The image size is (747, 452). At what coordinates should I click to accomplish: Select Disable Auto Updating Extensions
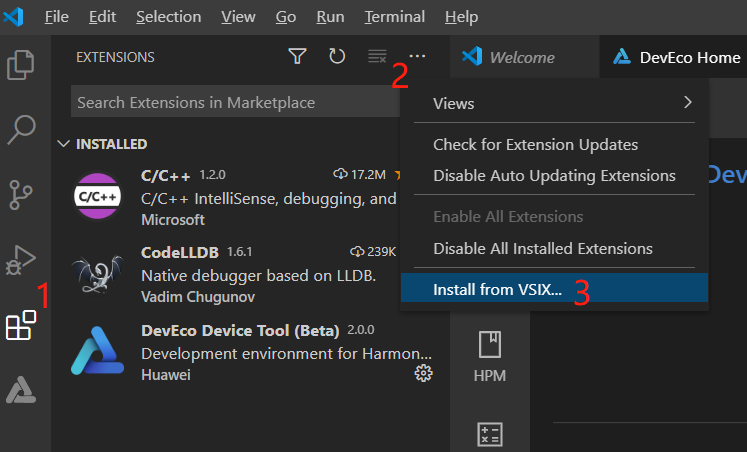(553, 176)
